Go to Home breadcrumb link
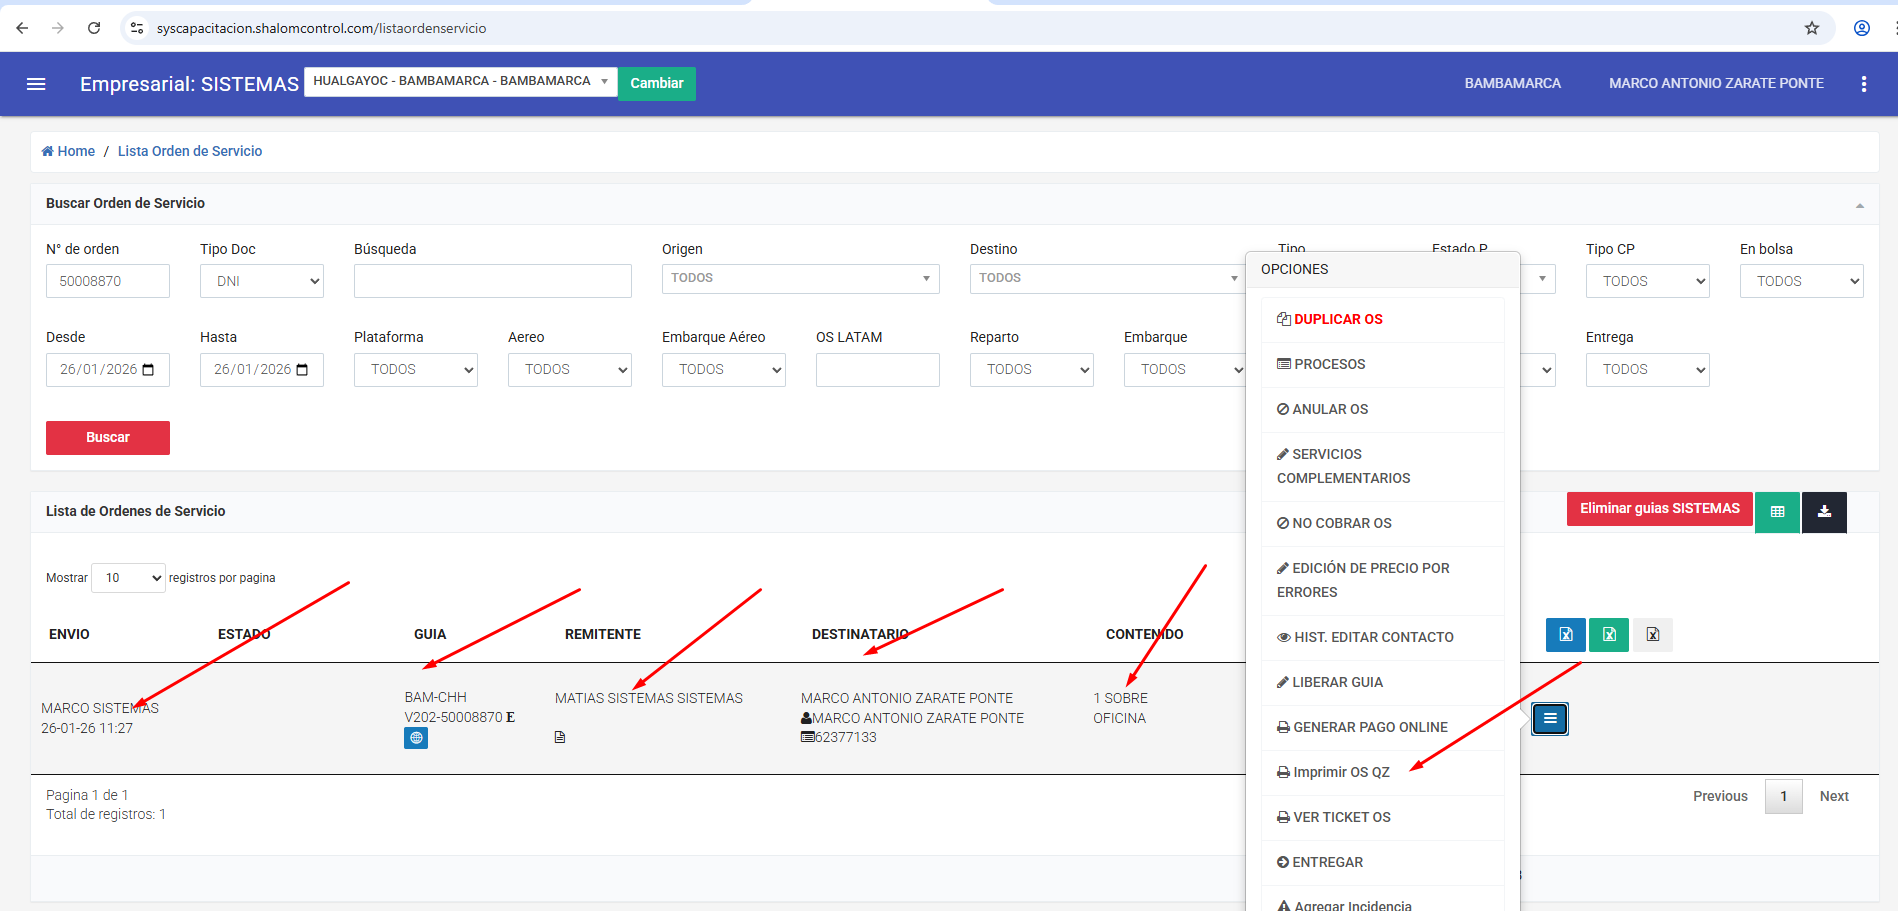The width and height of the screenshot is (1898, 911). pyautogui.click(x=69, y=152)
